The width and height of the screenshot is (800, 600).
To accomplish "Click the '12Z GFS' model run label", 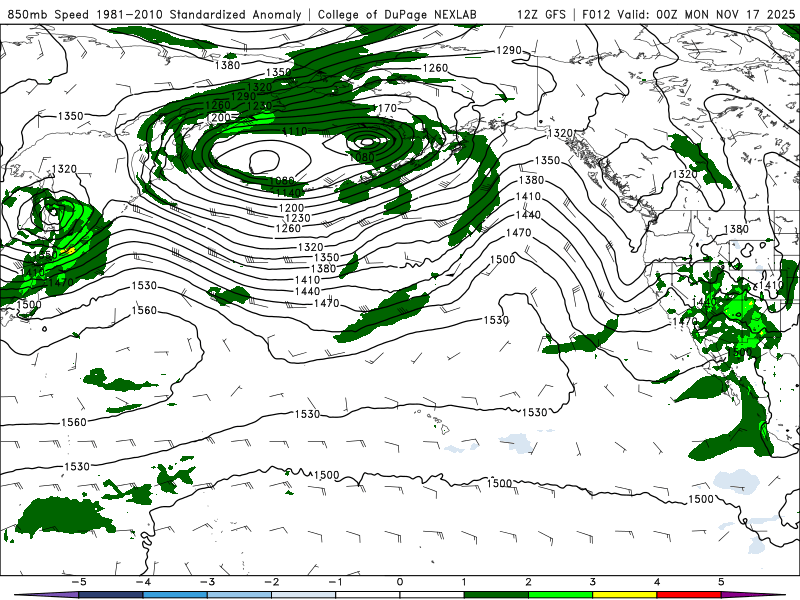I will 541,14.
